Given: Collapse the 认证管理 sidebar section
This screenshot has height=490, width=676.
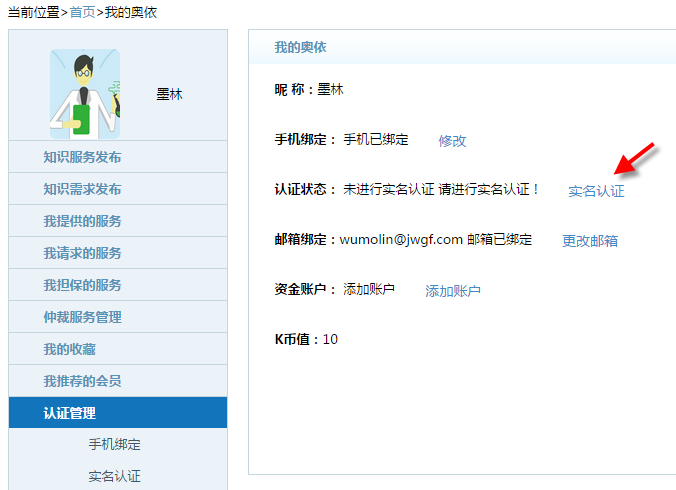Looking at the screenshot, I should [x=118, y=412].
